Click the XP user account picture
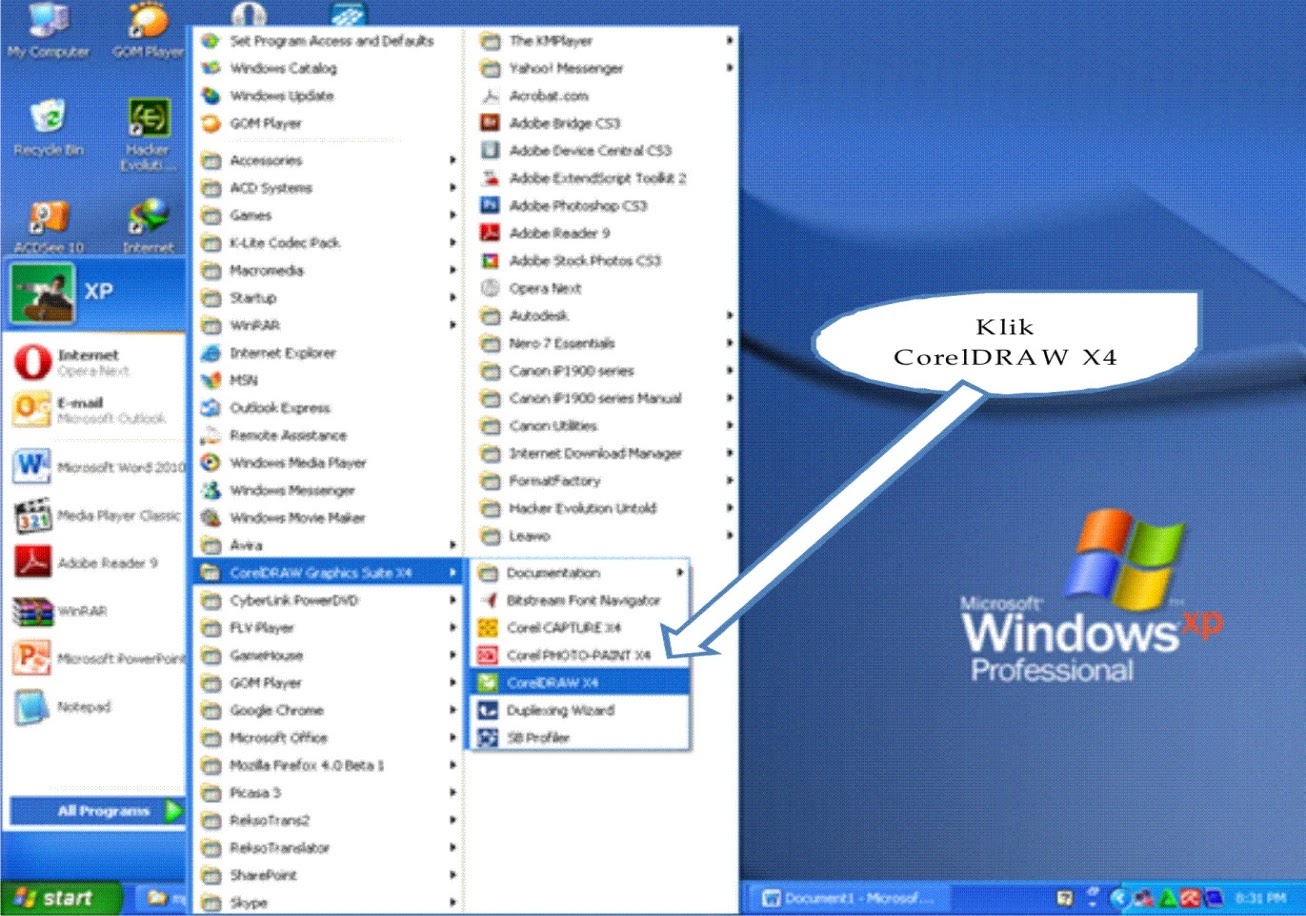 click(x=42, y=293)
